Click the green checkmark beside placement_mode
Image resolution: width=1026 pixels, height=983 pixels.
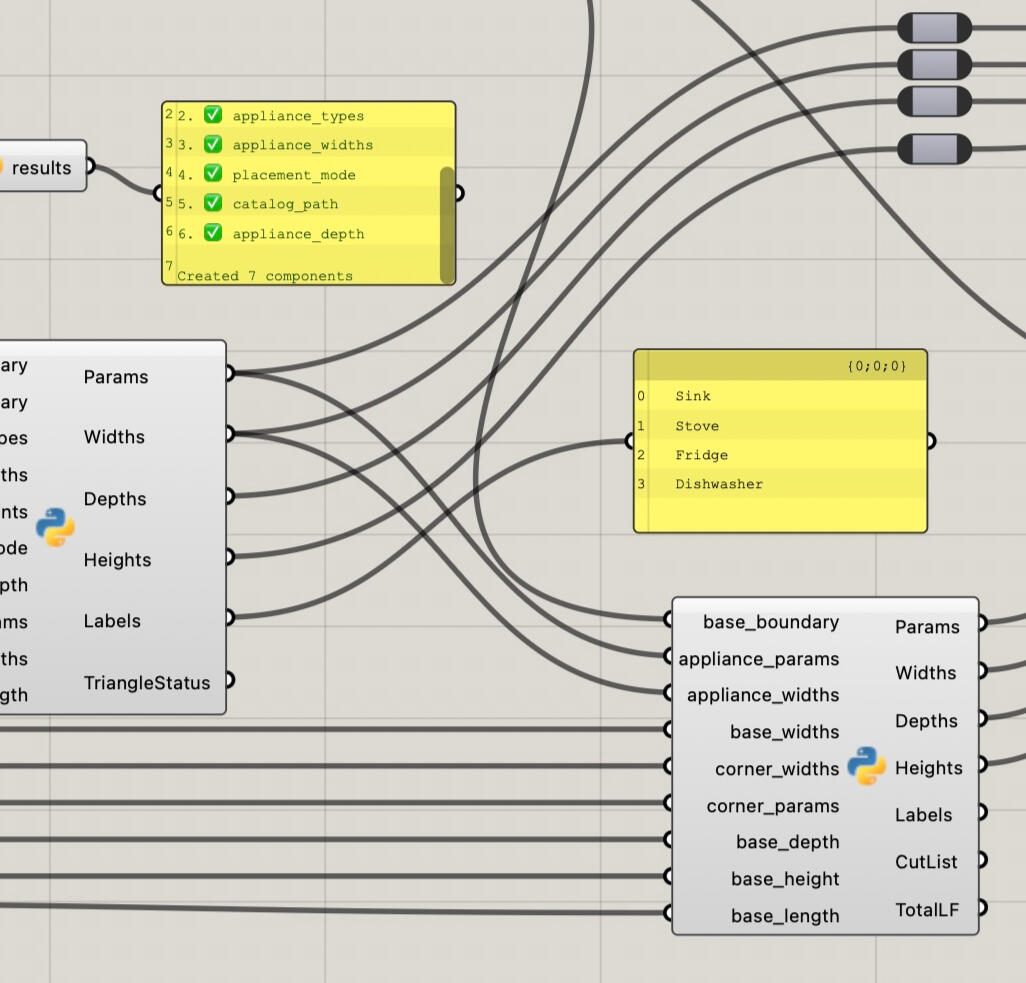212,174
